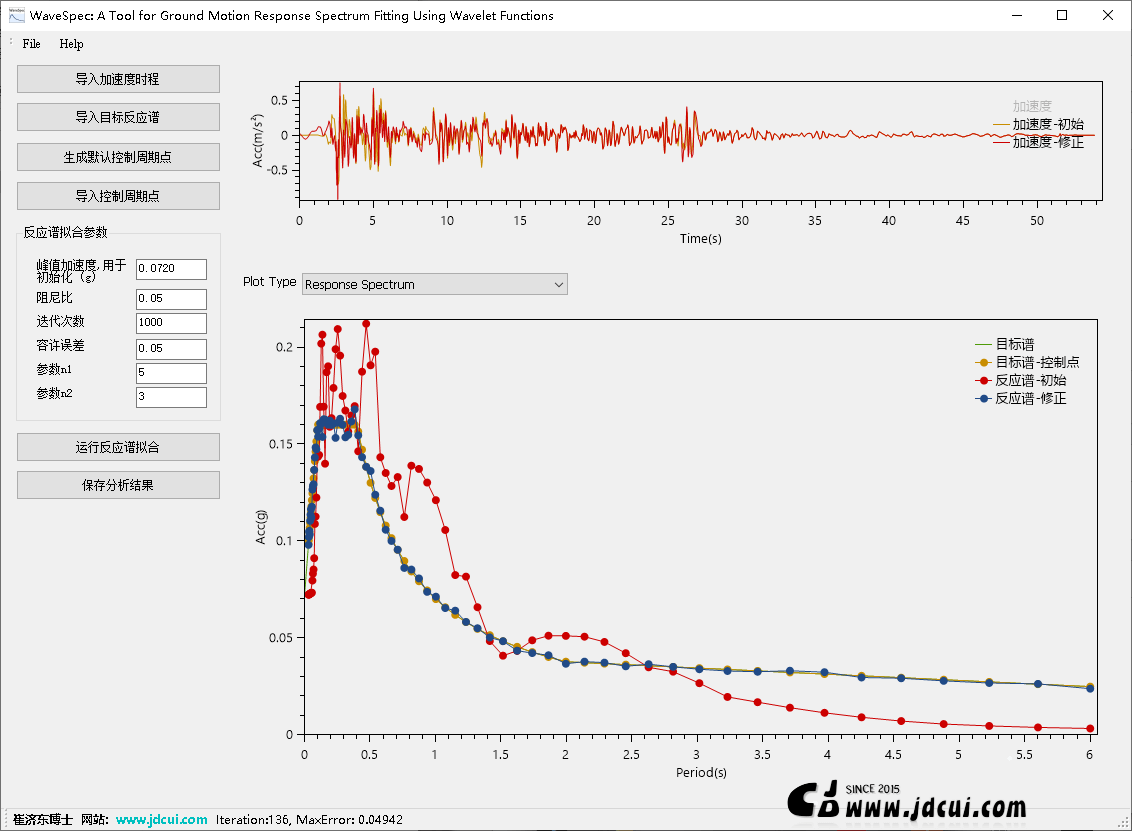Click the green 目标谱 legend line
Screen dimensions: 1132x831
983,344
